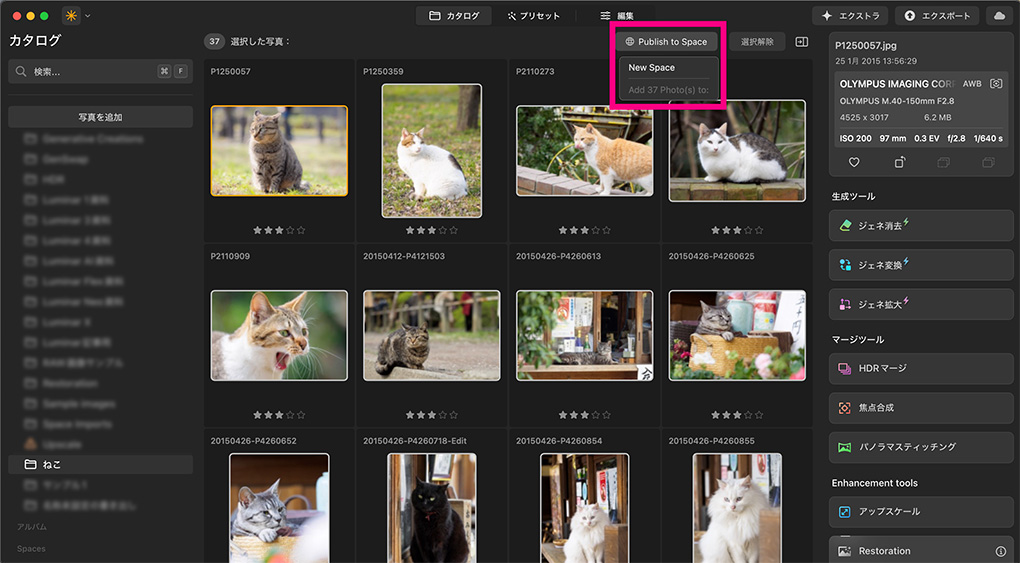This screenshot has width=1020, height=563.
Task: Select the 20150412-P4121503 thumbnail
Action: pos(432,335)
